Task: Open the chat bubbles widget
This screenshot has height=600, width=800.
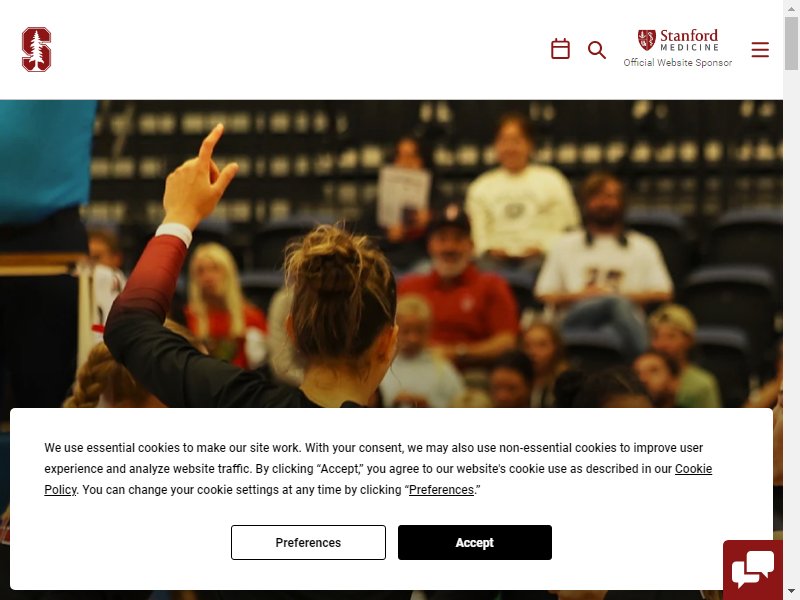Action: 753,569
